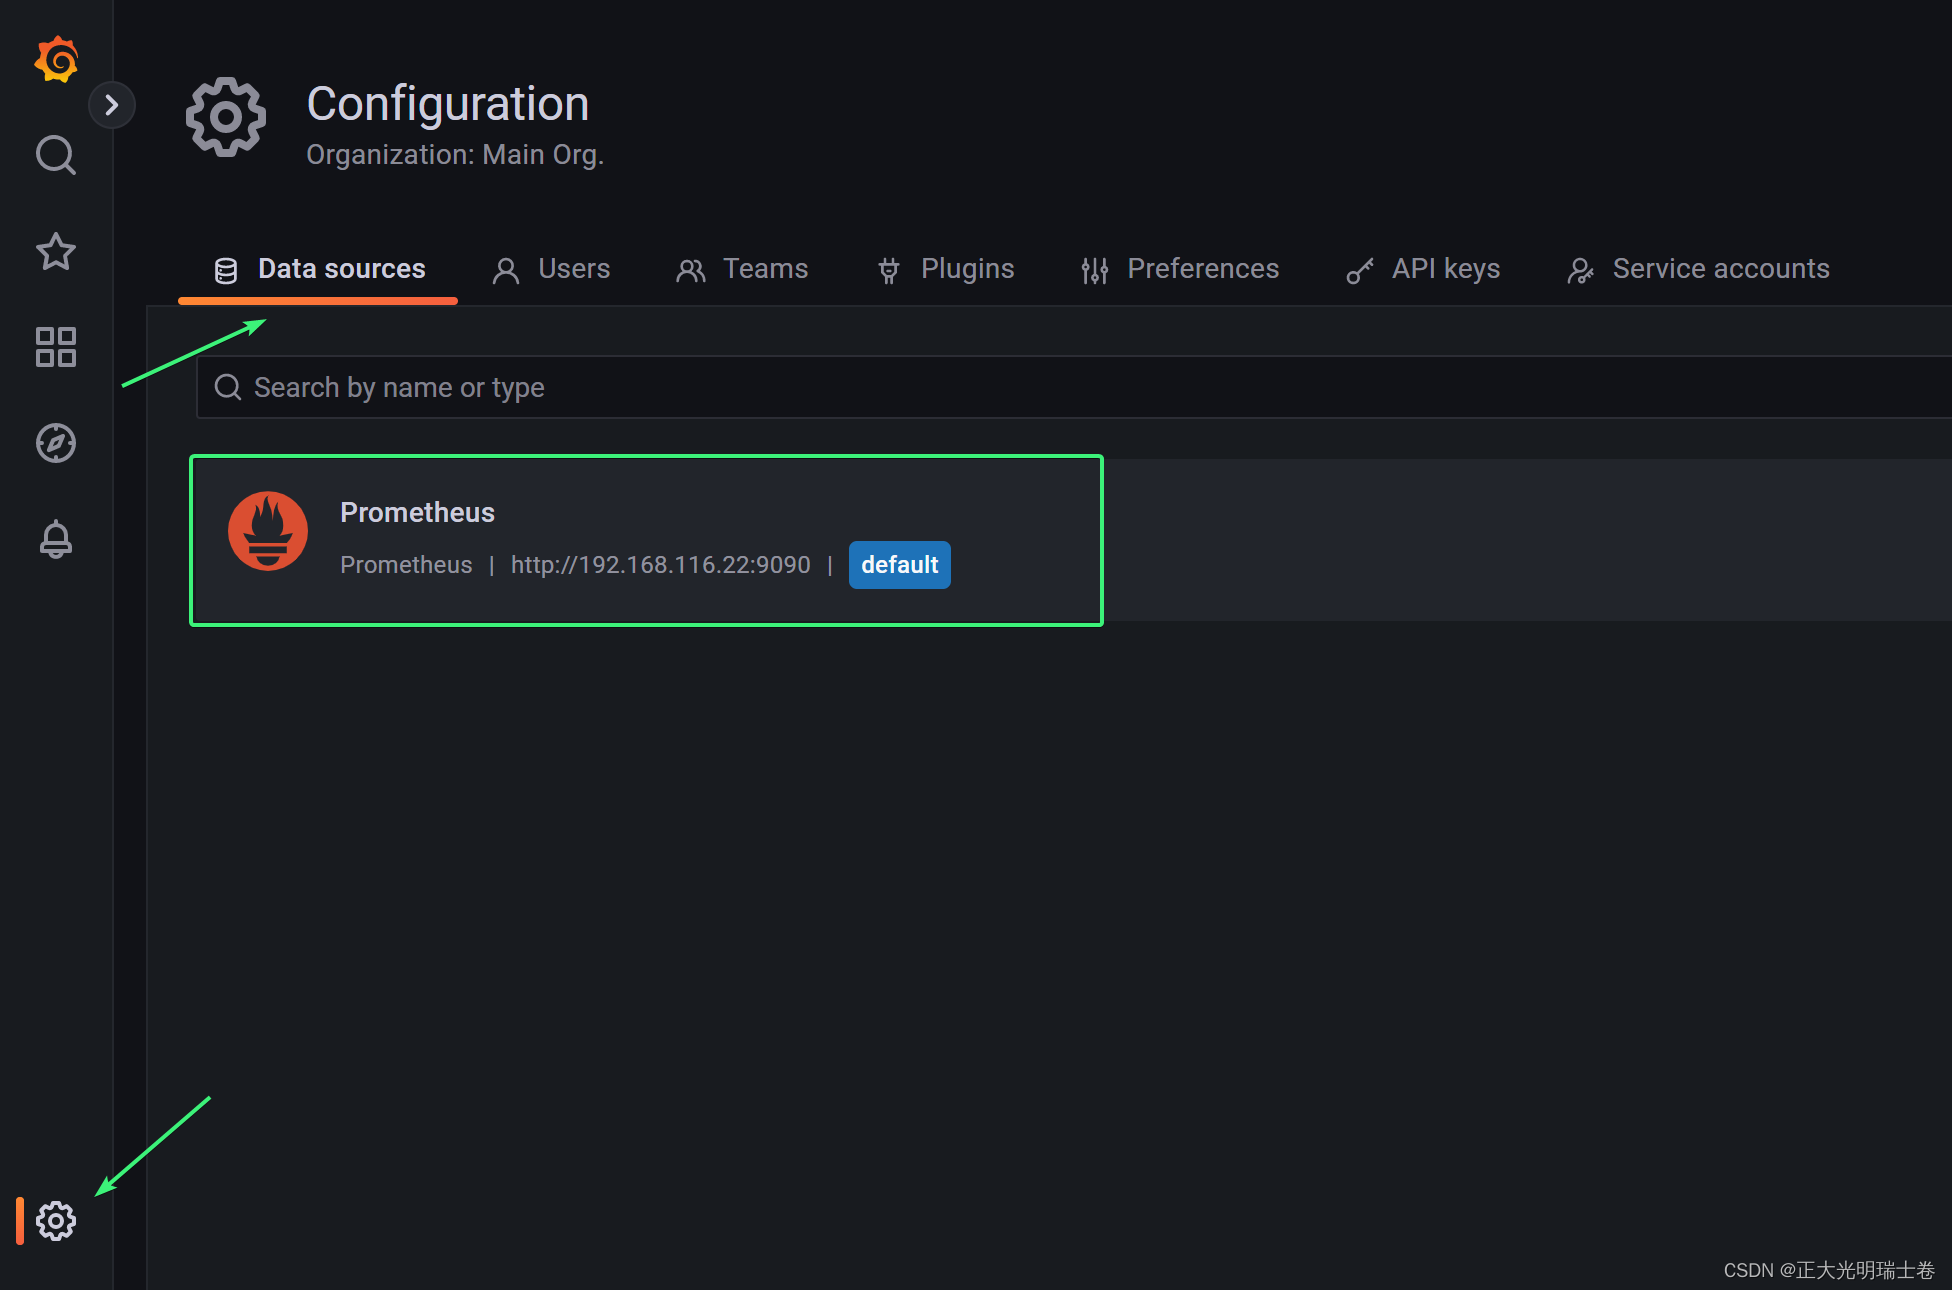Switch to the Data sources tab

coord(319,269)
